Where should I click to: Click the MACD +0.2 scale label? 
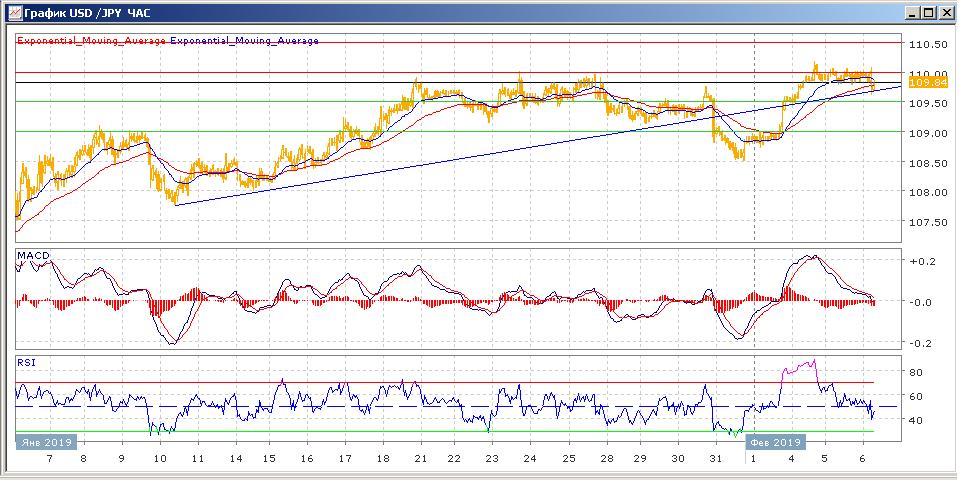click(924, 260)
